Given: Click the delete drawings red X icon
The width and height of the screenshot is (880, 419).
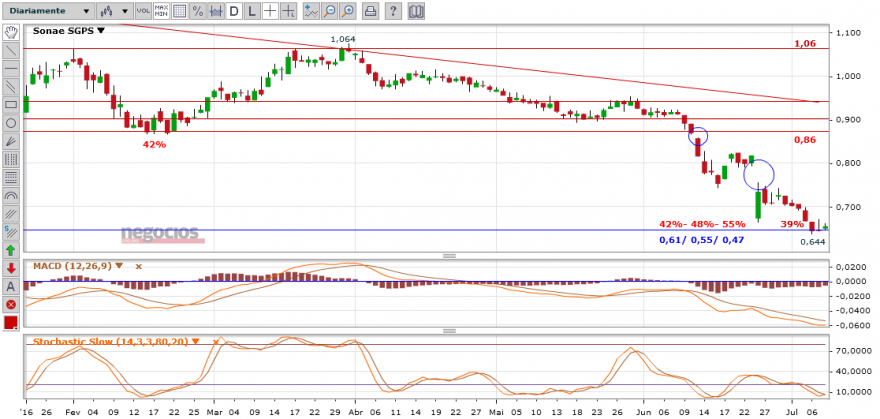Looking at the screenshot, I should point(11,305).
